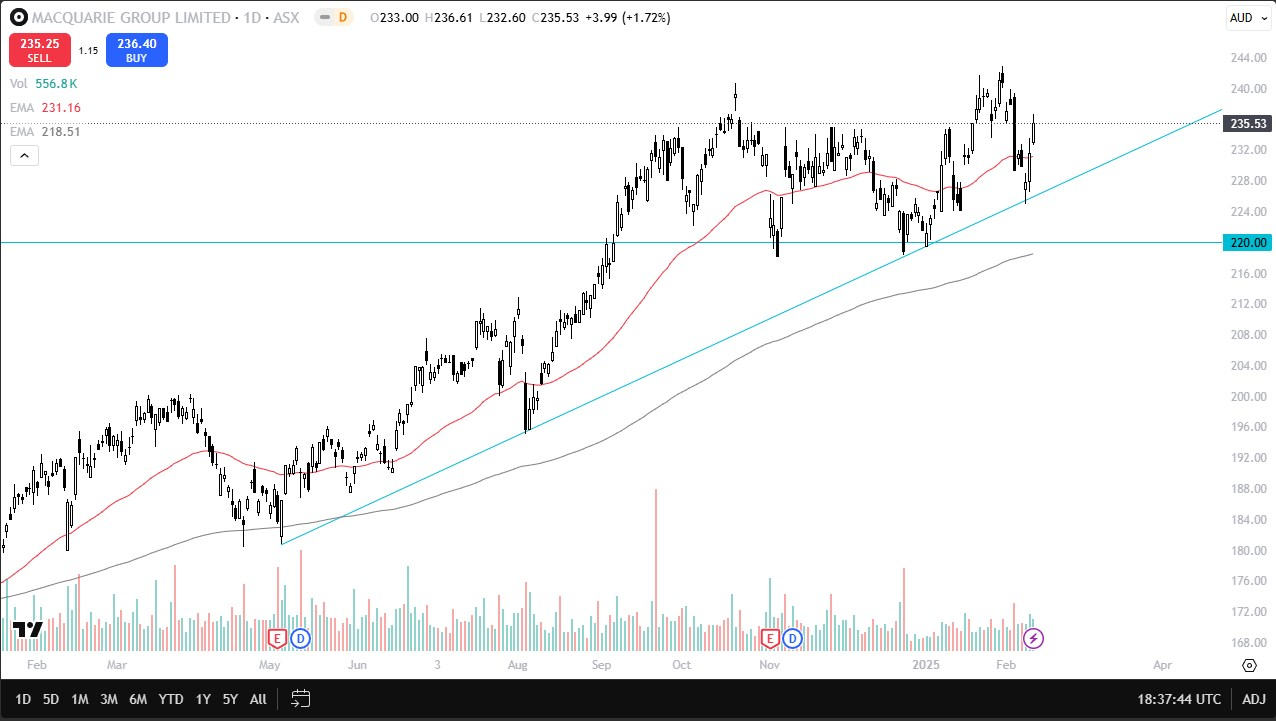
Task: Click the +3.99 (+1.72%) change value
Action: click(629, 18)
